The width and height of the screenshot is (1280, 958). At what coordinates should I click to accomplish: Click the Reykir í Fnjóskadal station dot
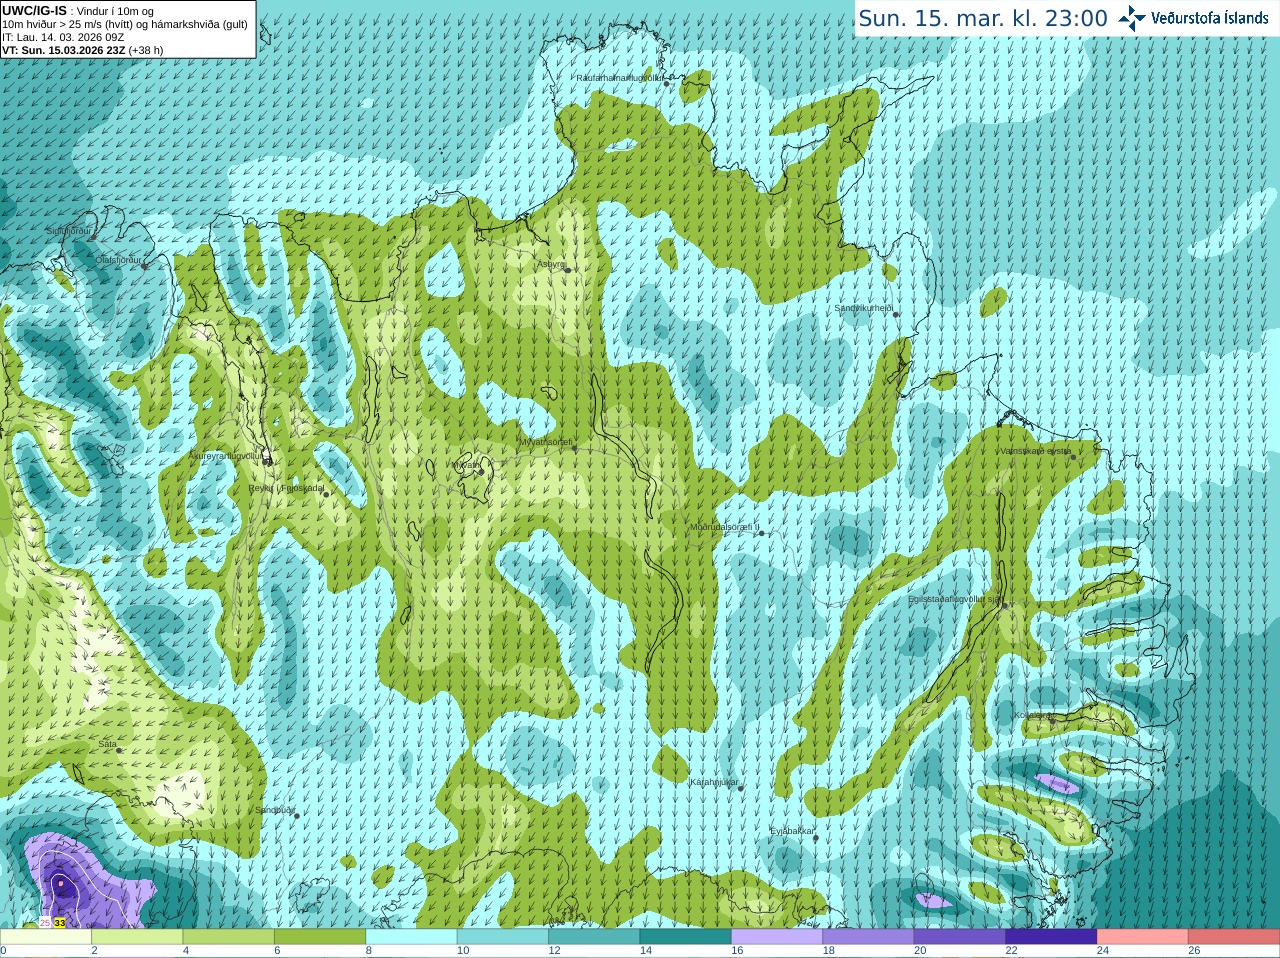click(x=326, y=494)
